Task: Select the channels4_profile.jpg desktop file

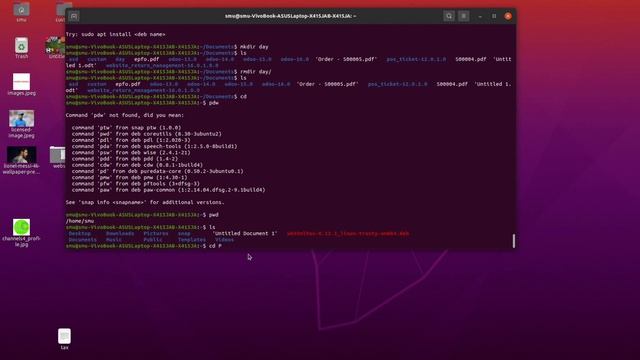Action: (21, 233)
